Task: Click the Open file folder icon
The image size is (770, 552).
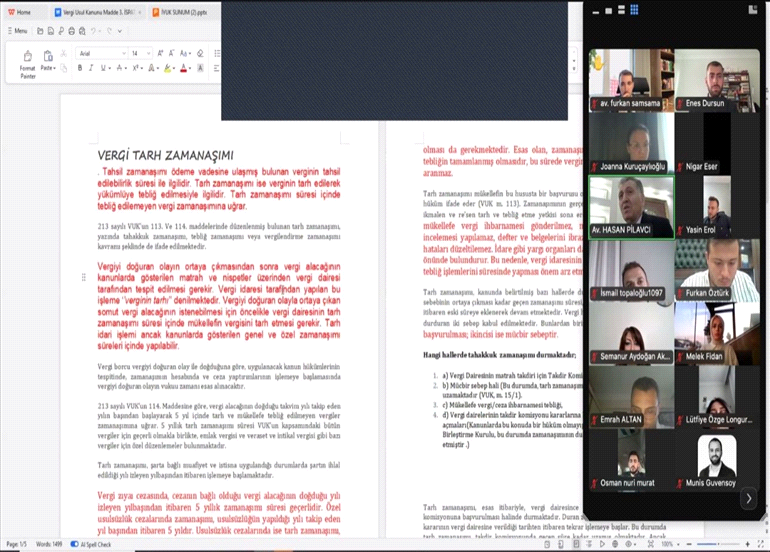Action: pyautogui.click(x=40, y=31)
